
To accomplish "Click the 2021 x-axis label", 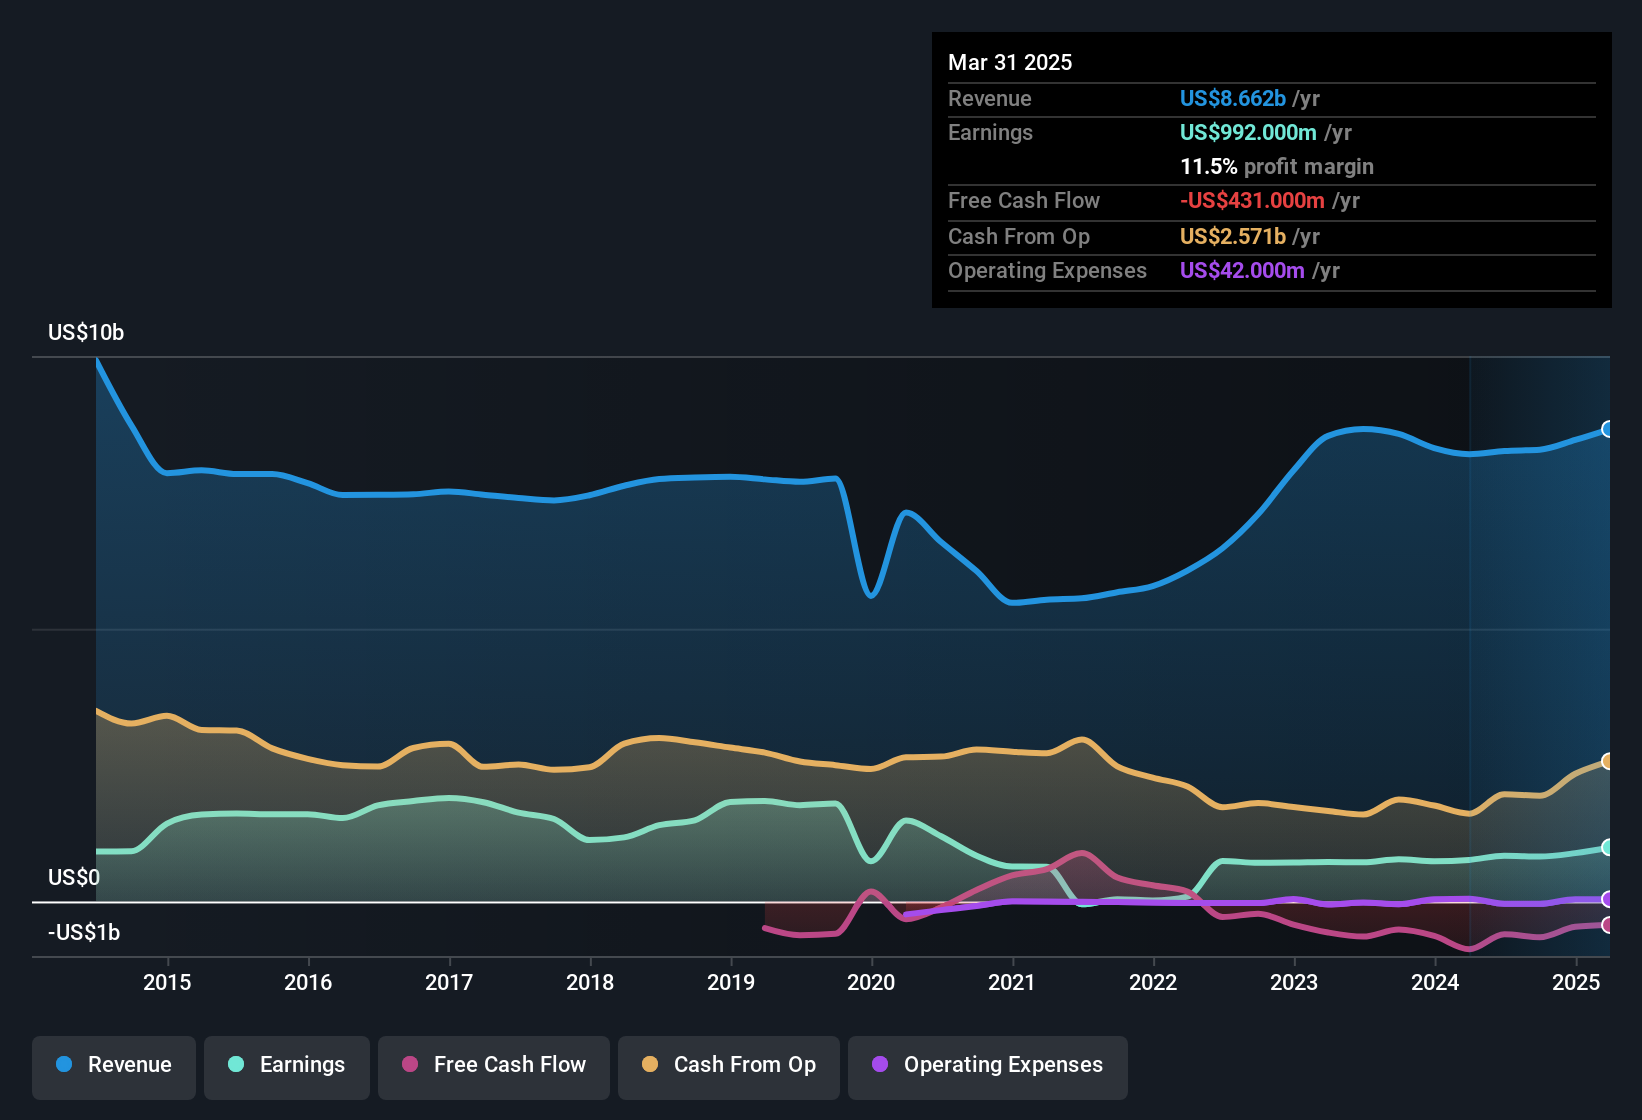I will coord(1012,982).
